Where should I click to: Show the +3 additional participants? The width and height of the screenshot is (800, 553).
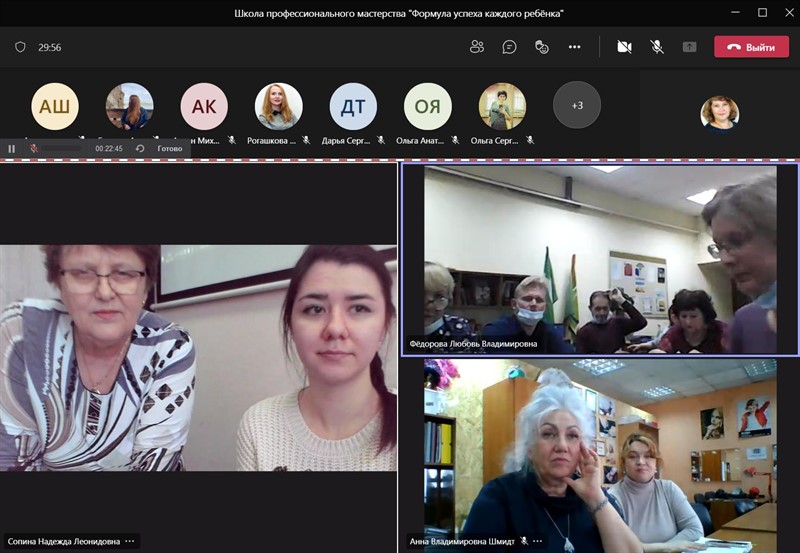[x=577, y=105]
